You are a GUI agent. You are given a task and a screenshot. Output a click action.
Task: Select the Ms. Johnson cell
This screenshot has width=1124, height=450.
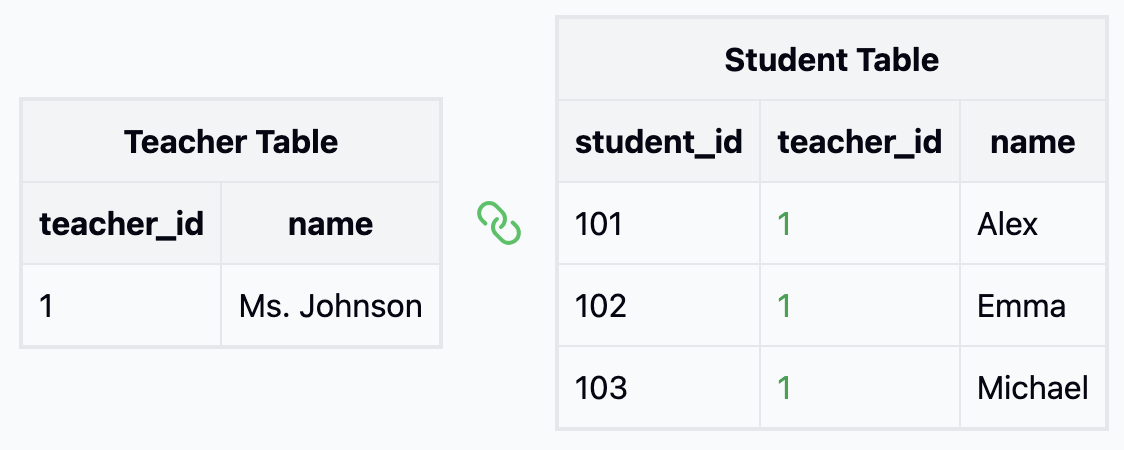pos(330,306)
